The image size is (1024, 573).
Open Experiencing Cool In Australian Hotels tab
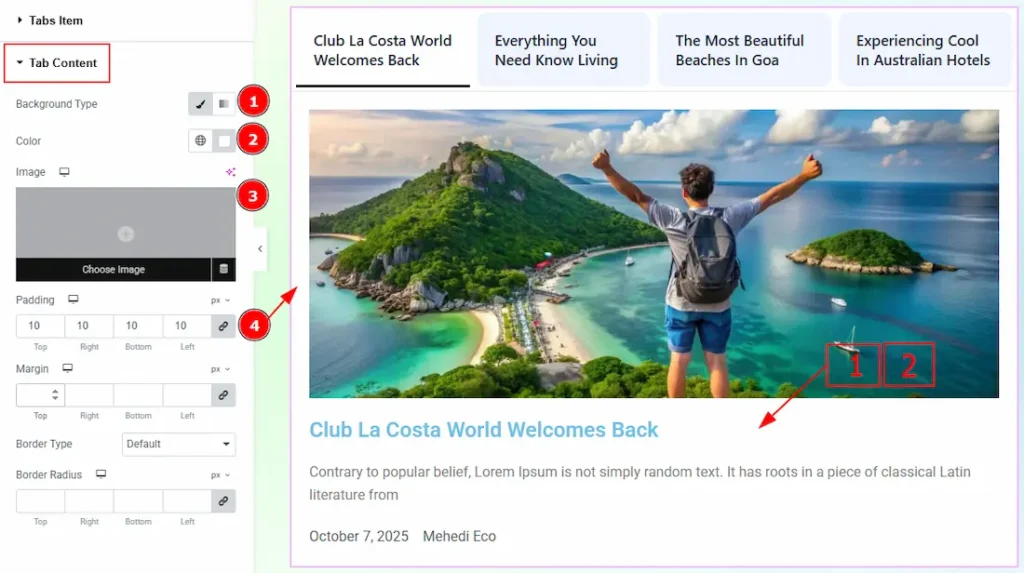(925, 50)
